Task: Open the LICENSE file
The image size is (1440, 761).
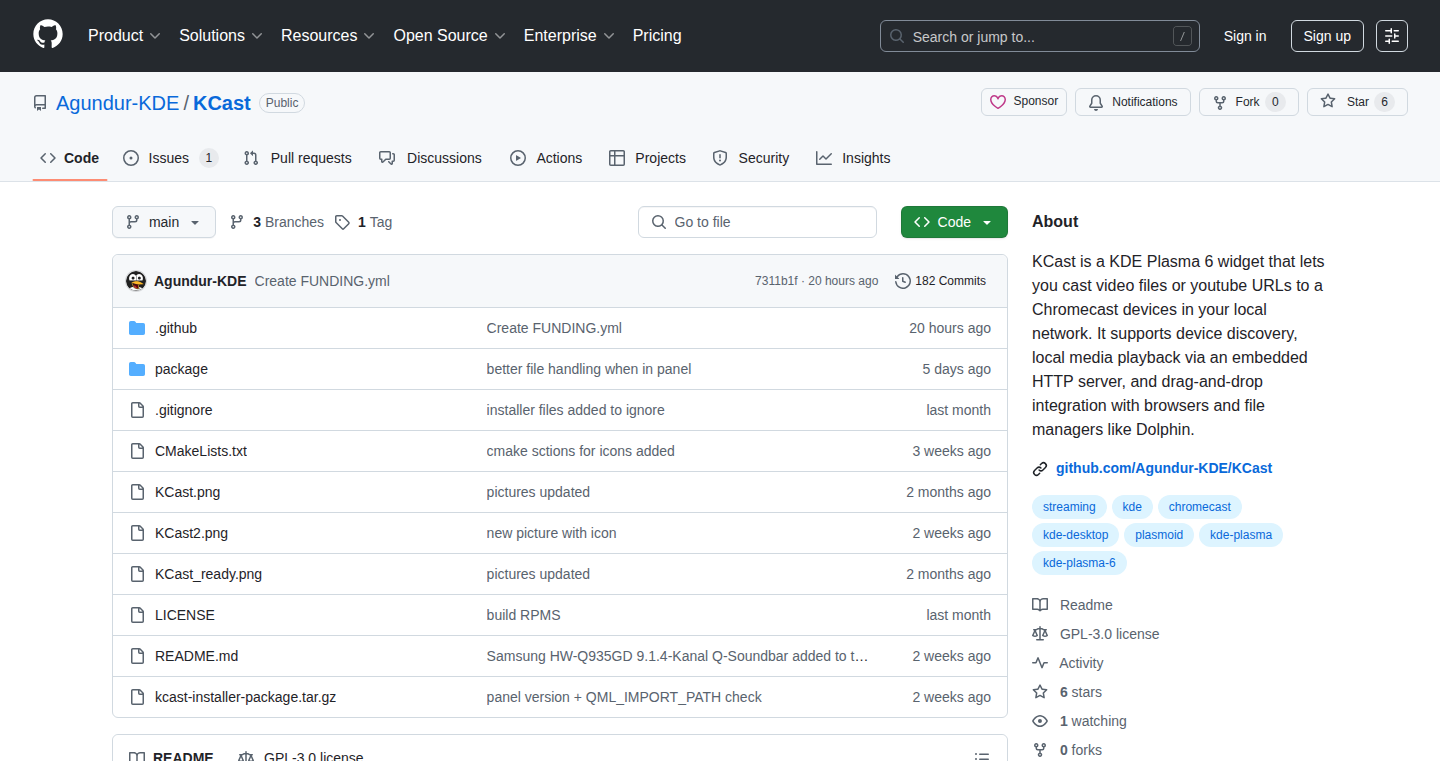Action: pyautogui.click(x=185, y=615)
